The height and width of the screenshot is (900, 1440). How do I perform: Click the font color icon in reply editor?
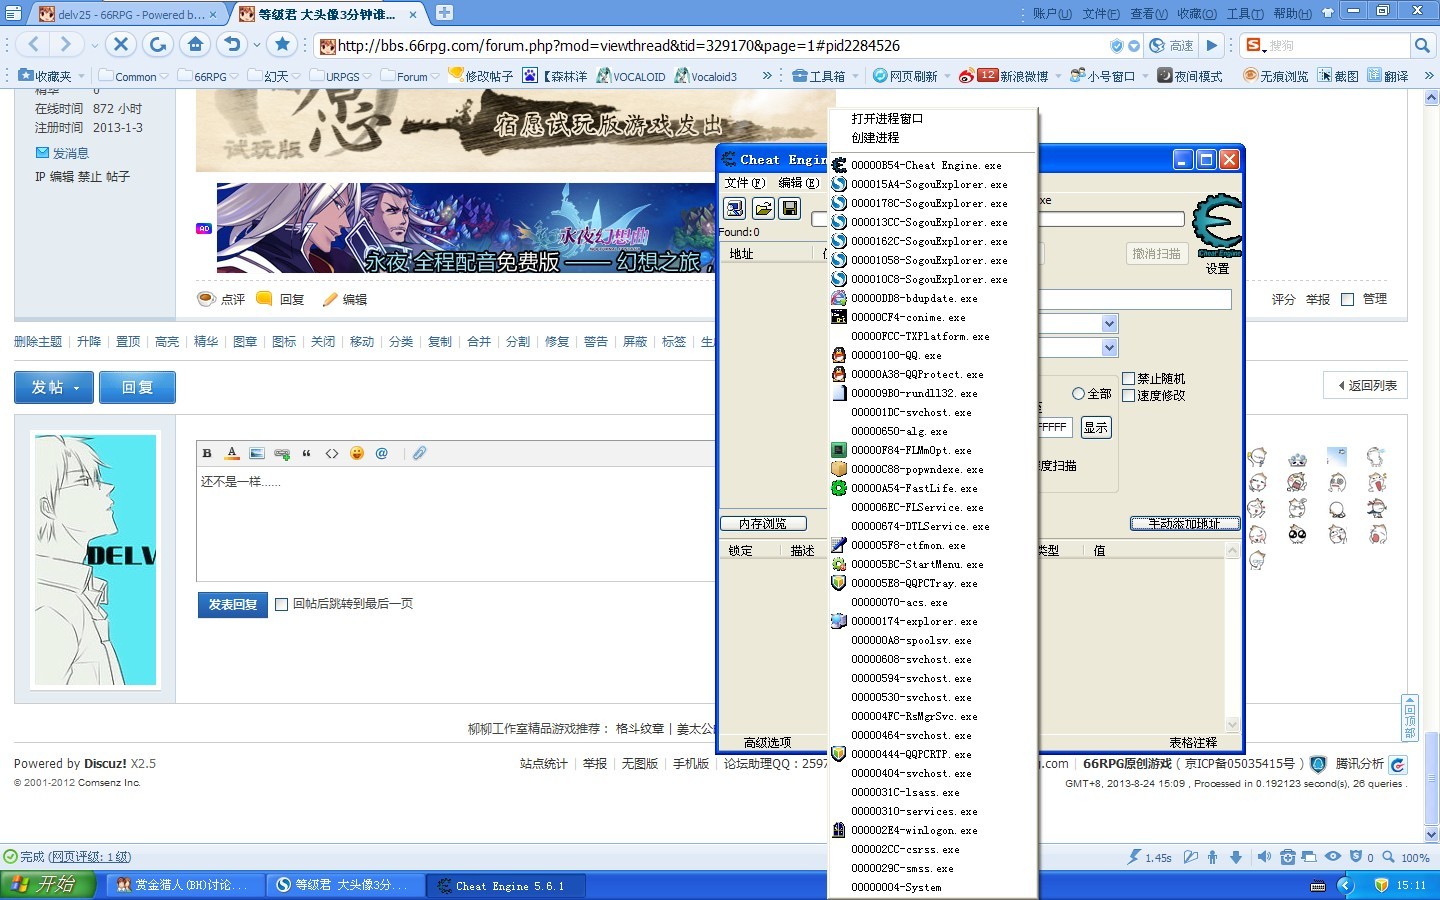tap(232, 453)
